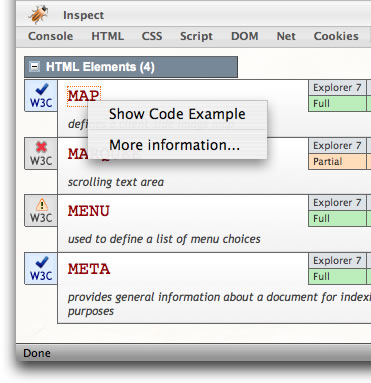
Task: Click the W3C checkmark icon beside MAP
Action: tap(41, 96)
